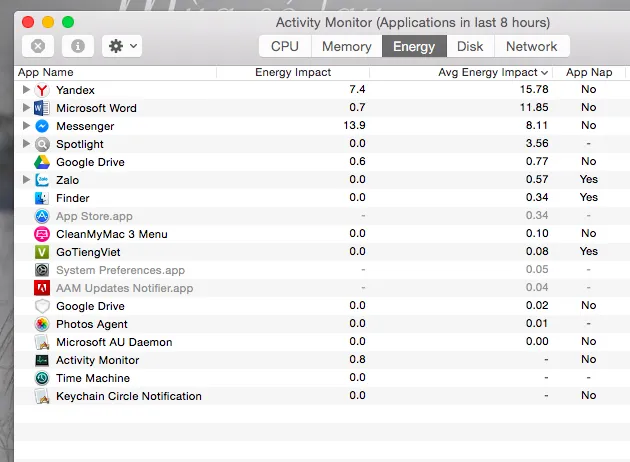The height and width of the screenshot is (462, 630).
Task: Expand the Messenger process disclosure triangle
Action: 26,126
